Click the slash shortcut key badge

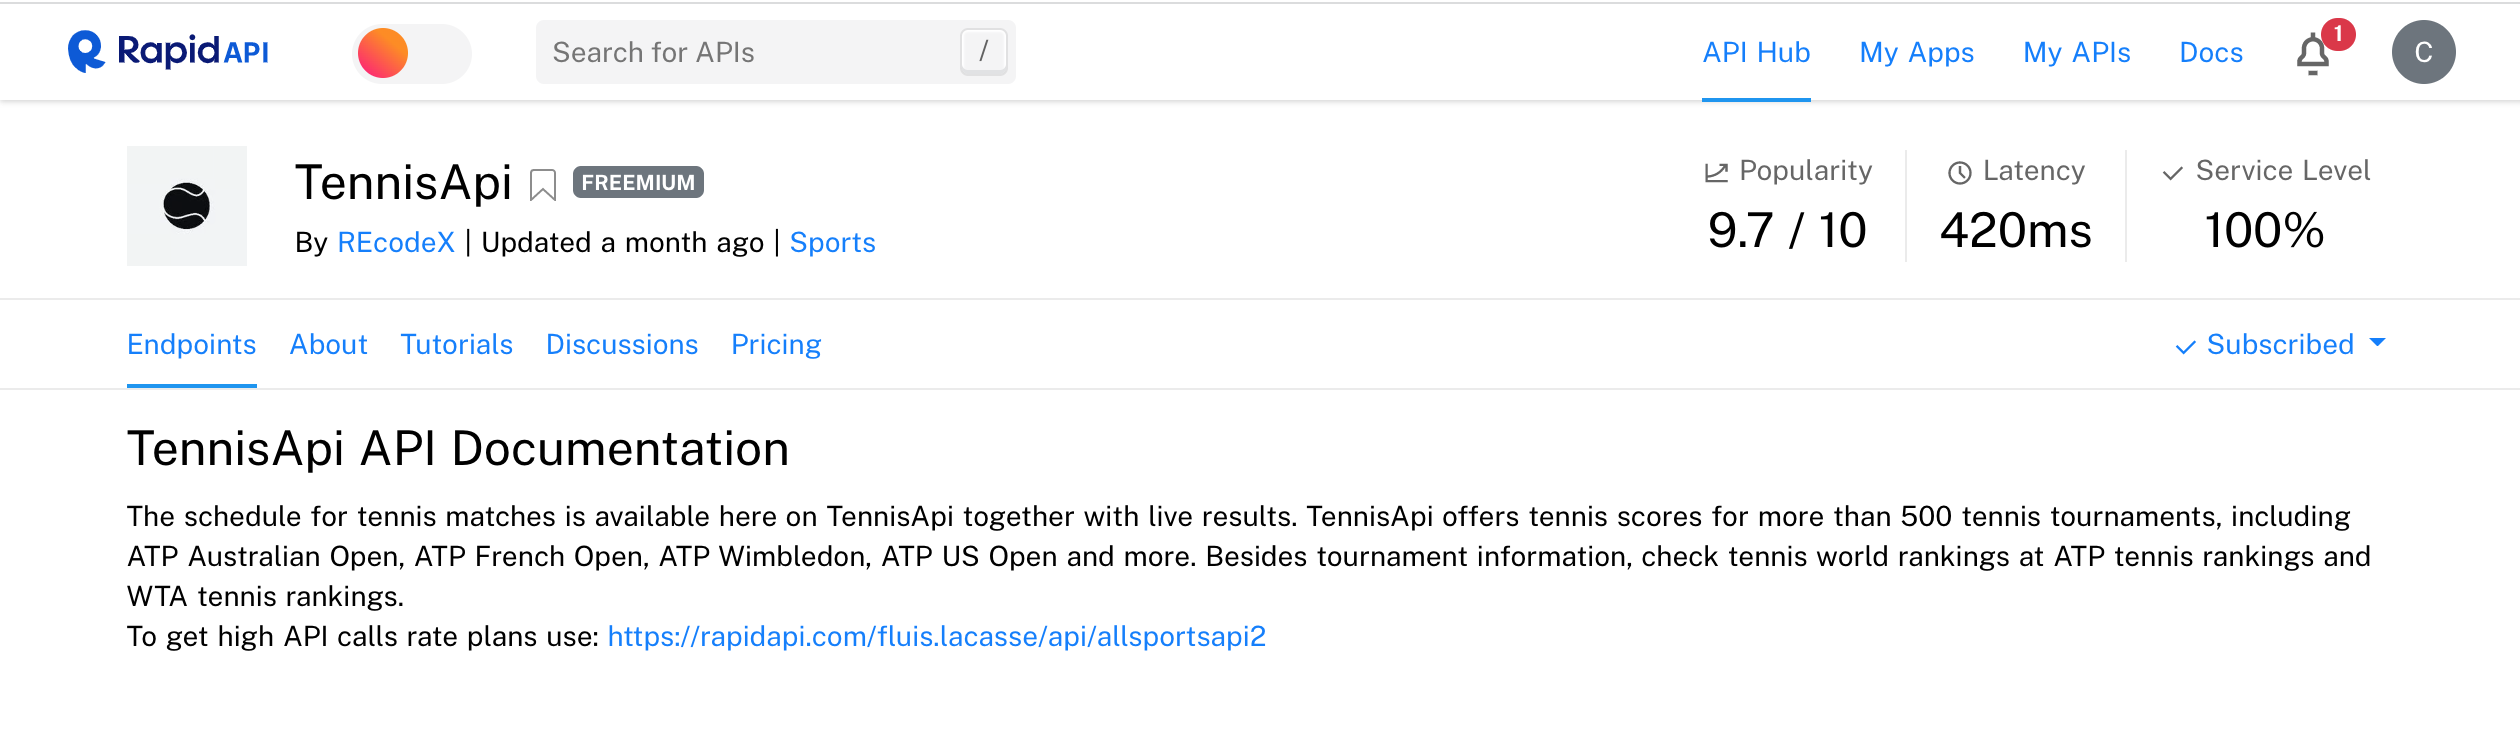pos(983,51)
